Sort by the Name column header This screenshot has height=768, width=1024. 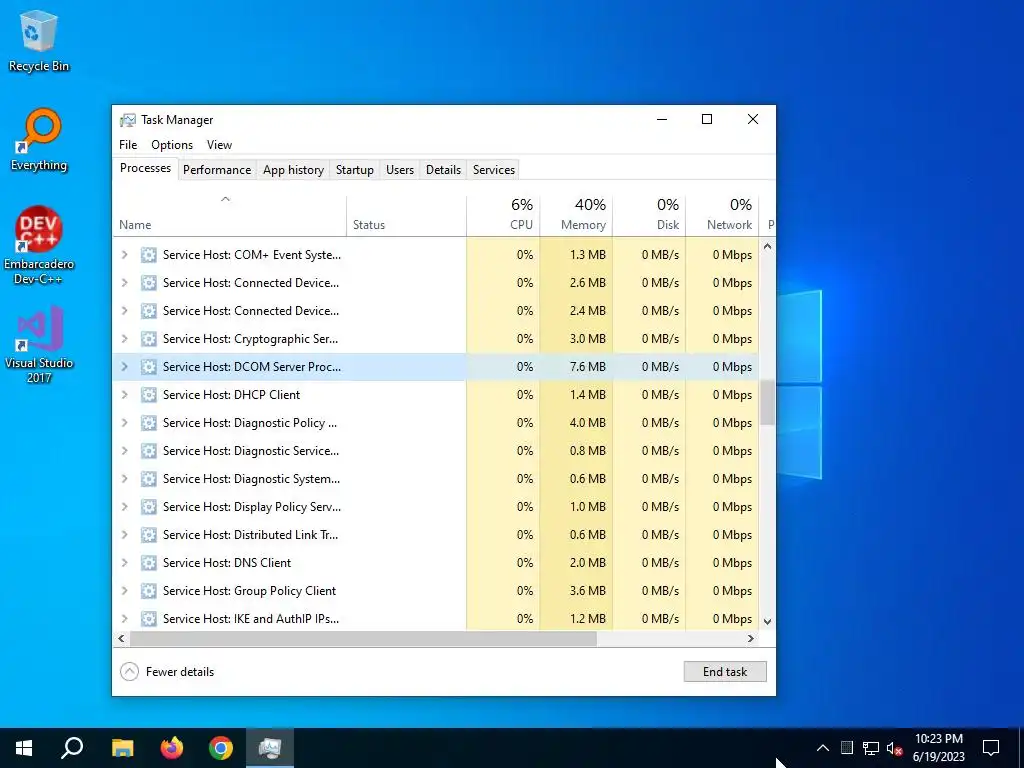pos(229,216)
